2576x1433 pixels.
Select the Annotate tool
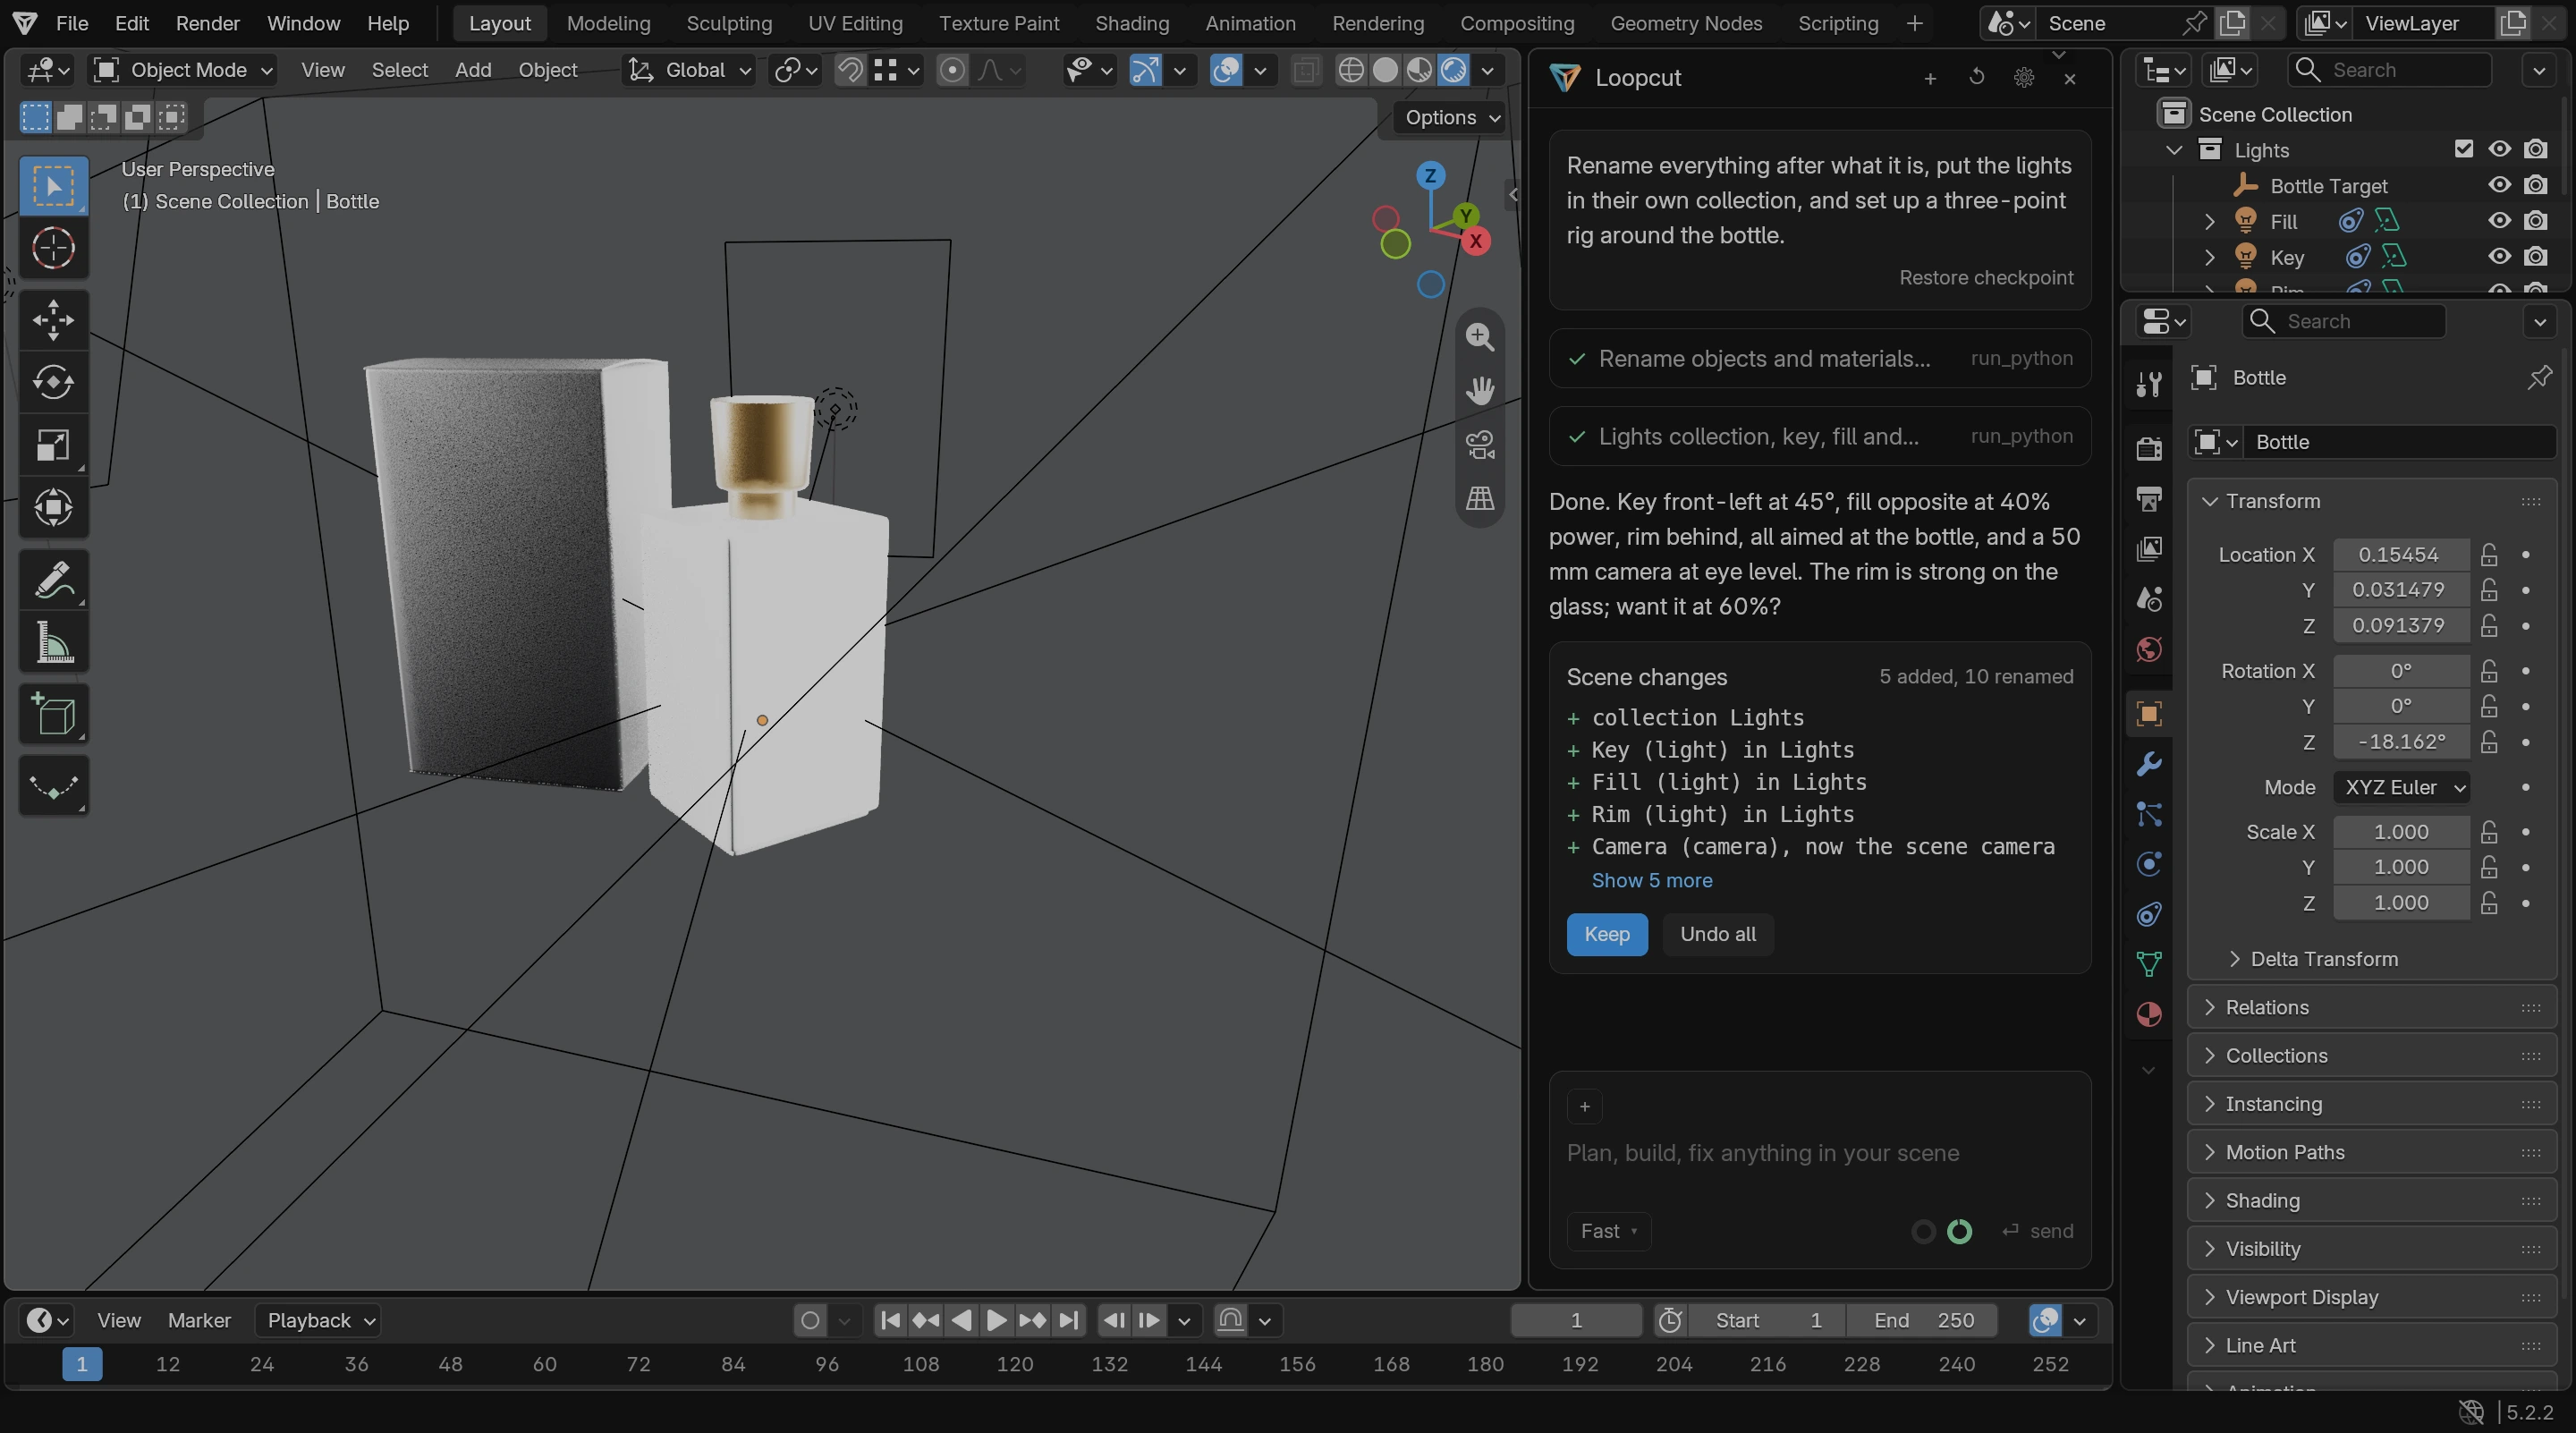[53, 580]
